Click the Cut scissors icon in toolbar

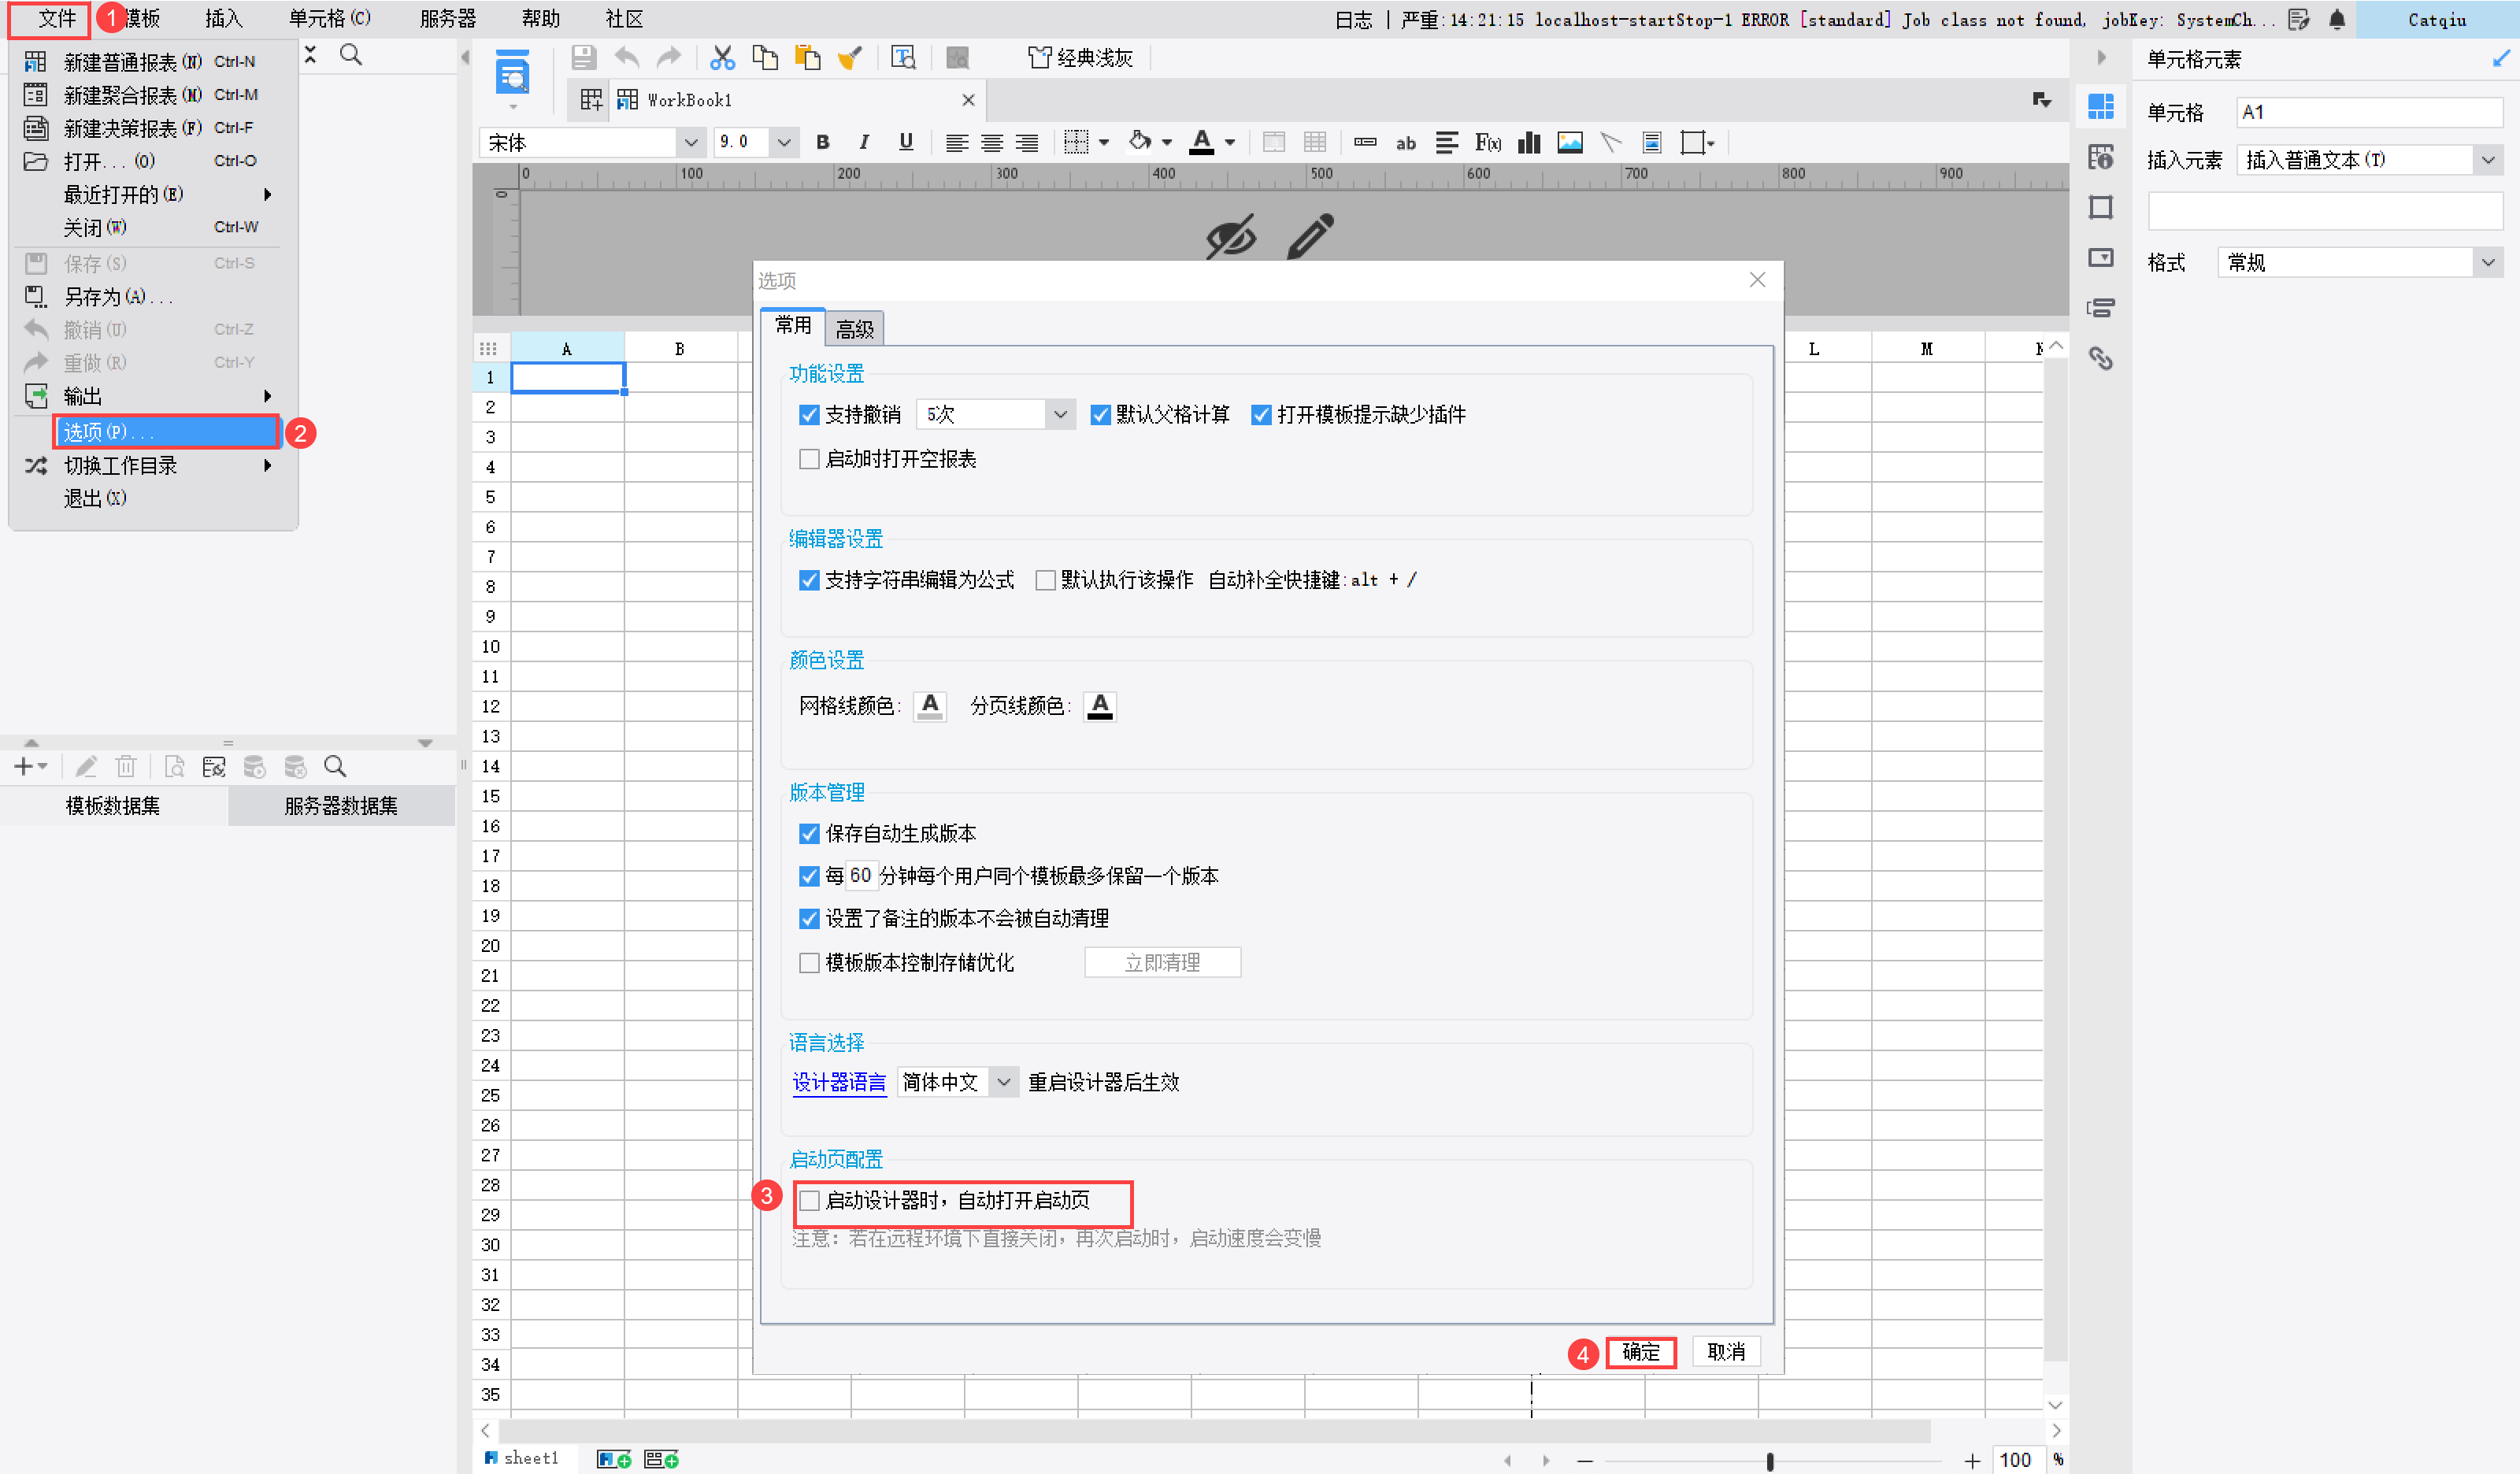tap(722, 58)
